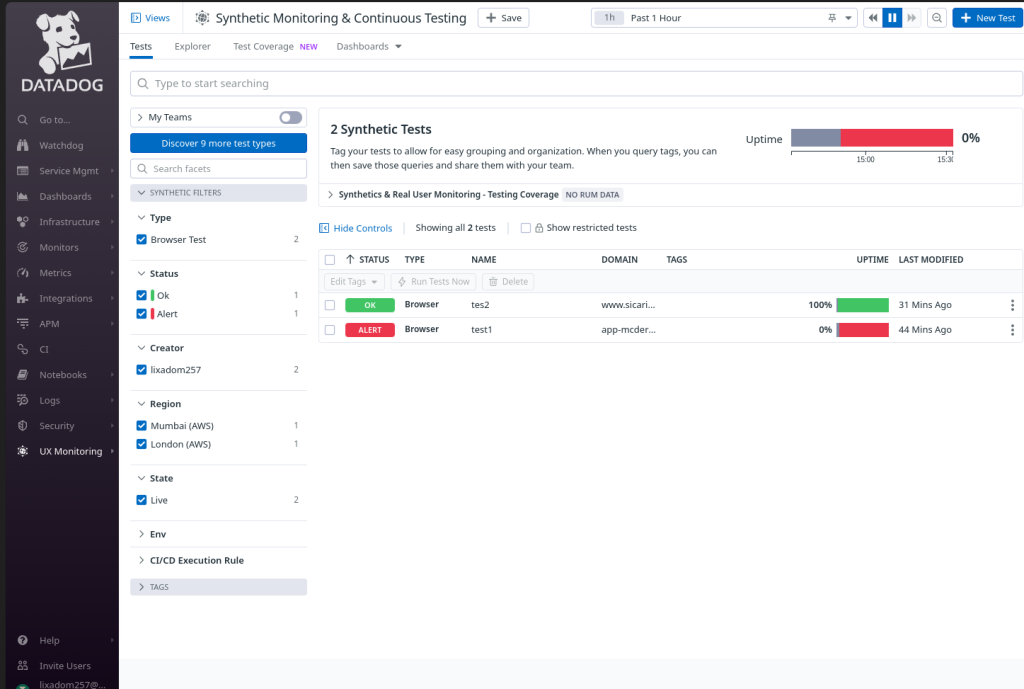Open Watchdog binoculars icon

coord(23,146)
